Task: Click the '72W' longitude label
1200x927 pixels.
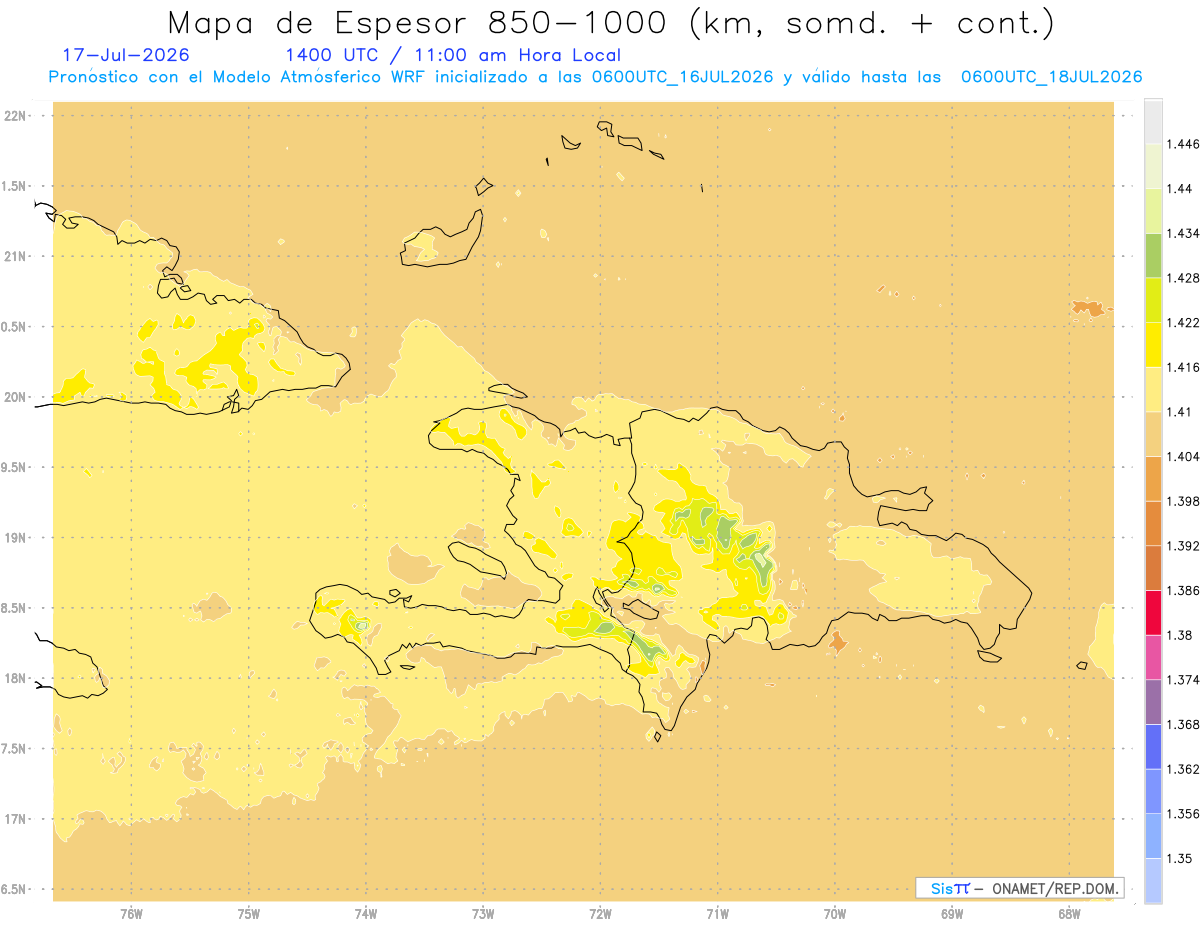Action: (600, 913)
